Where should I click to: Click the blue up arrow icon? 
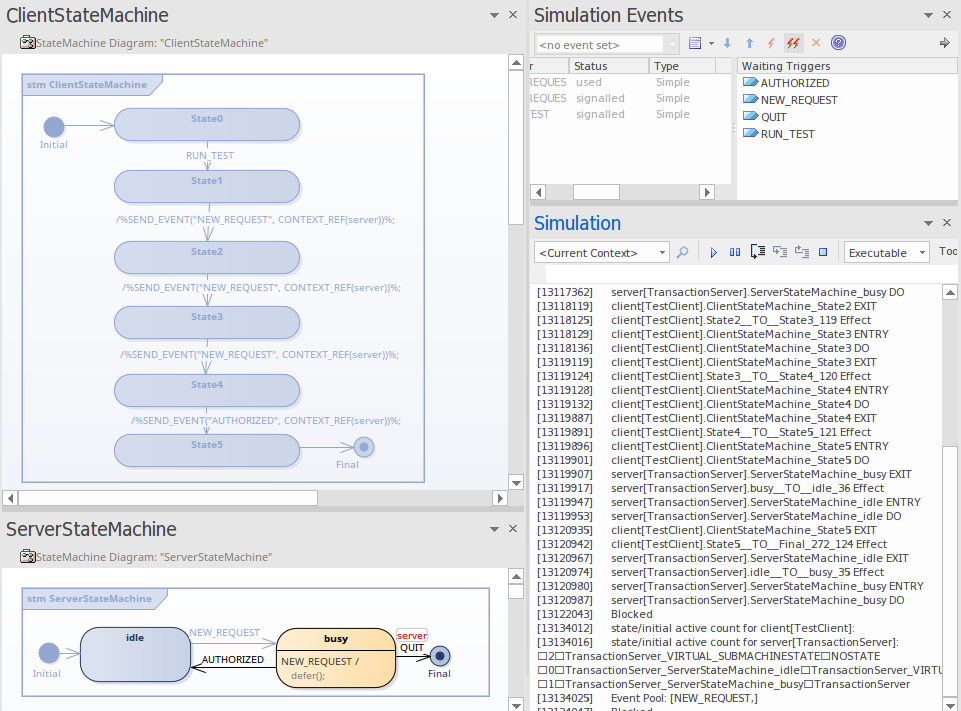click(749, 43)
